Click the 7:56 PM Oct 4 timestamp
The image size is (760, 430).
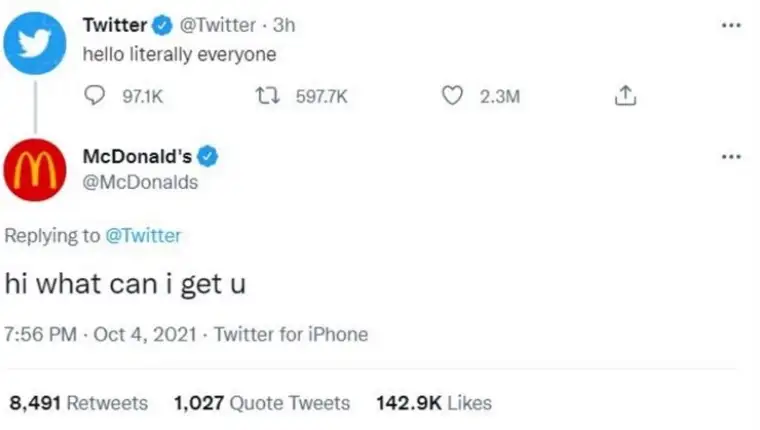coord(100,334)
